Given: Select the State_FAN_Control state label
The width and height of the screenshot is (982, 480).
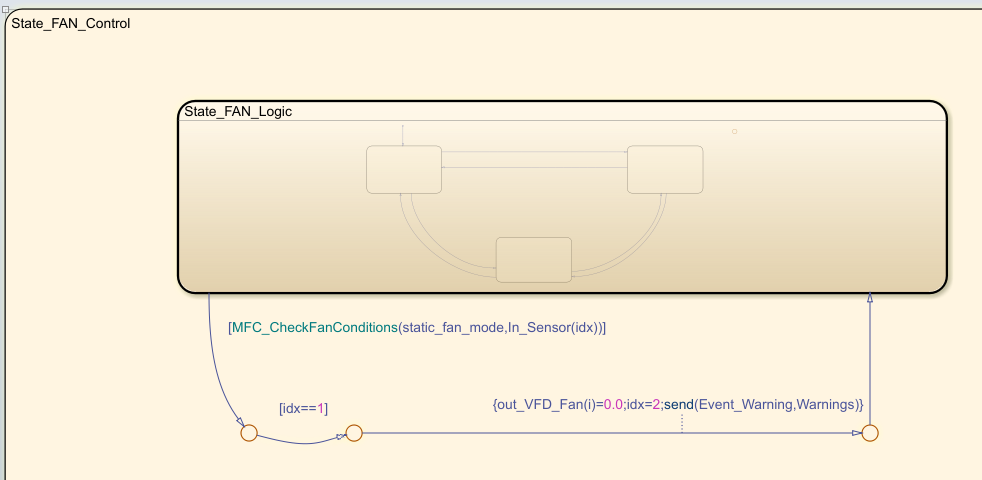Looking at the screenshot, I should click(71, 24).
